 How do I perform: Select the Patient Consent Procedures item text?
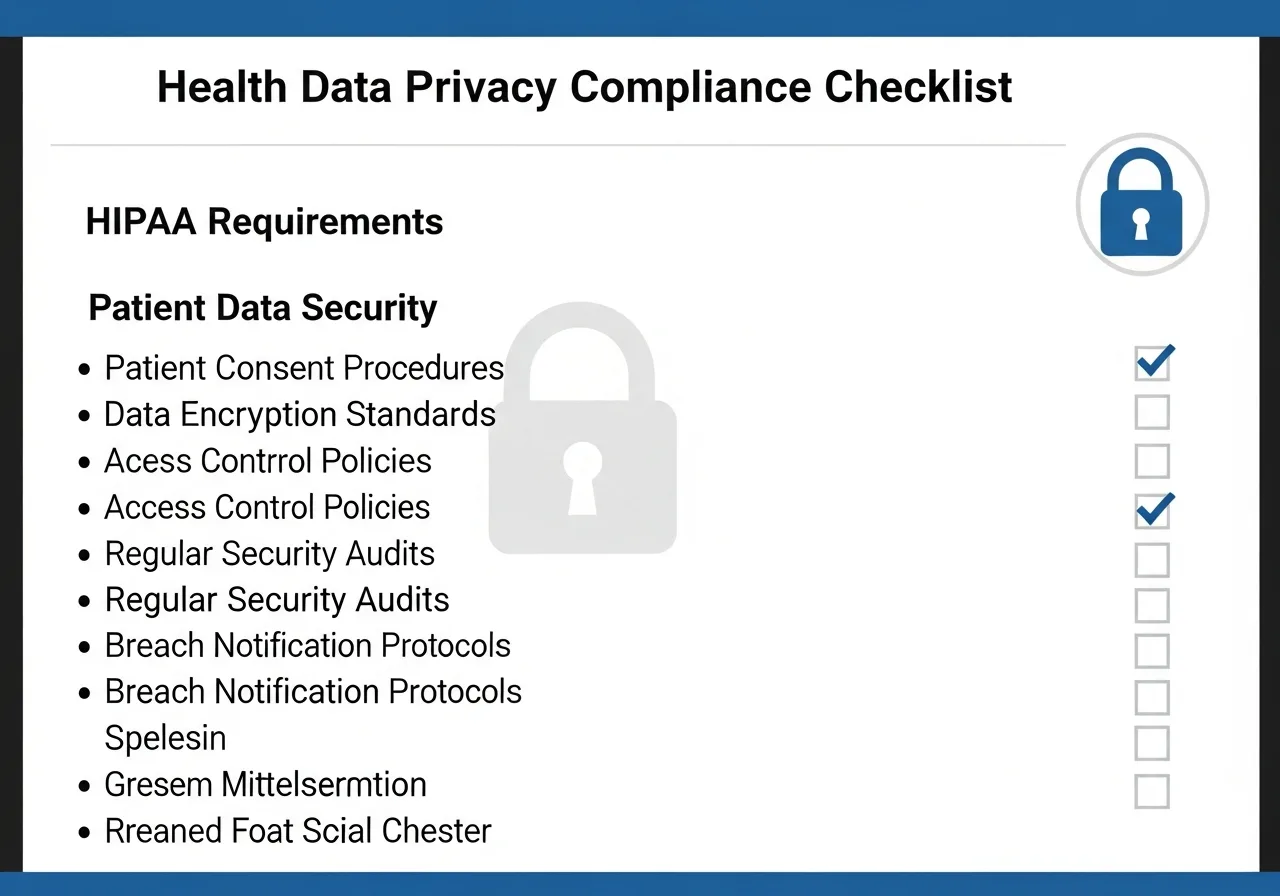[x=304, y=368]
